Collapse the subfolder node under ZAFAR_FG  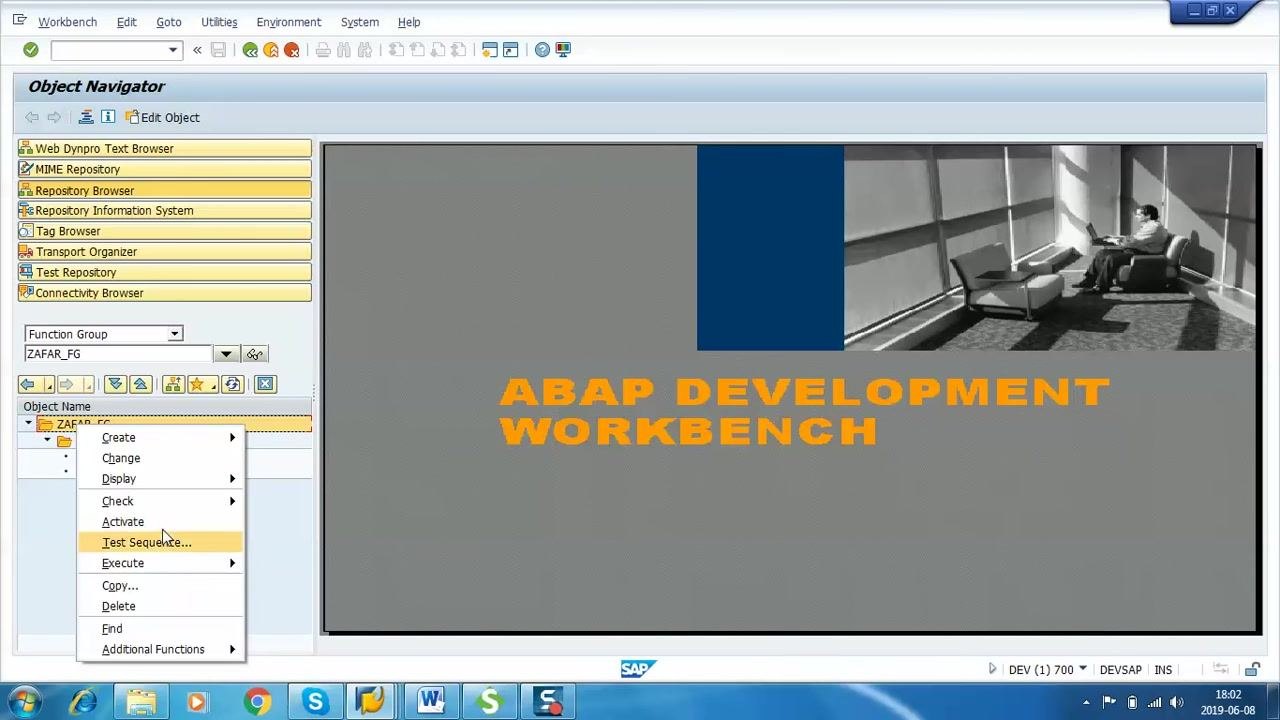47,440
